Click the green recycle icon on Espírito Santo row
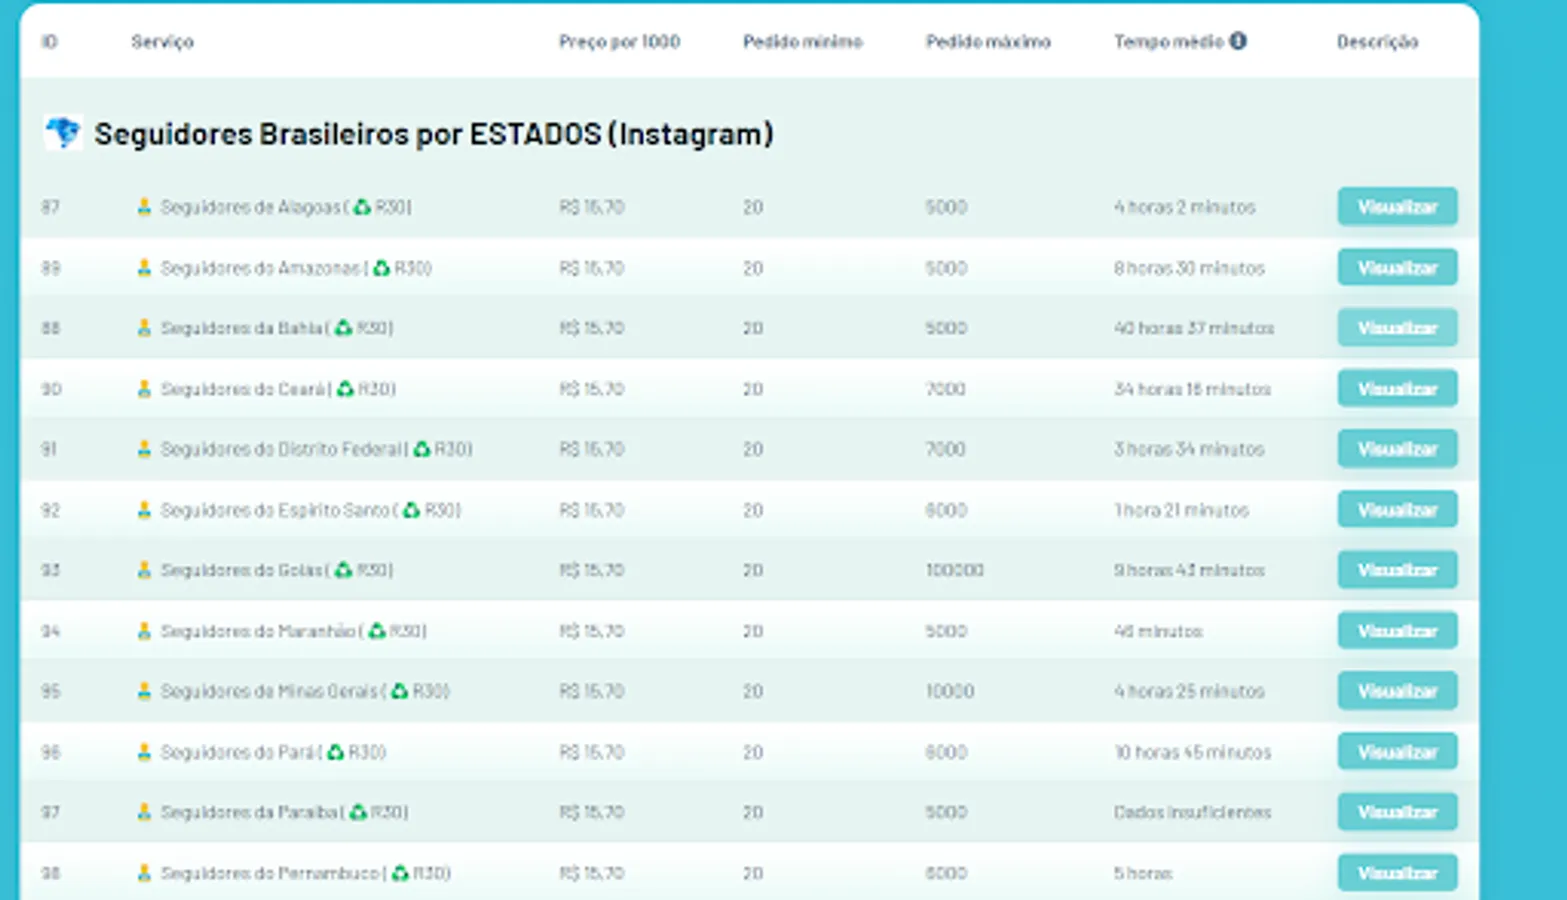Screen dimensions: 1567x900 pos(411,510)
